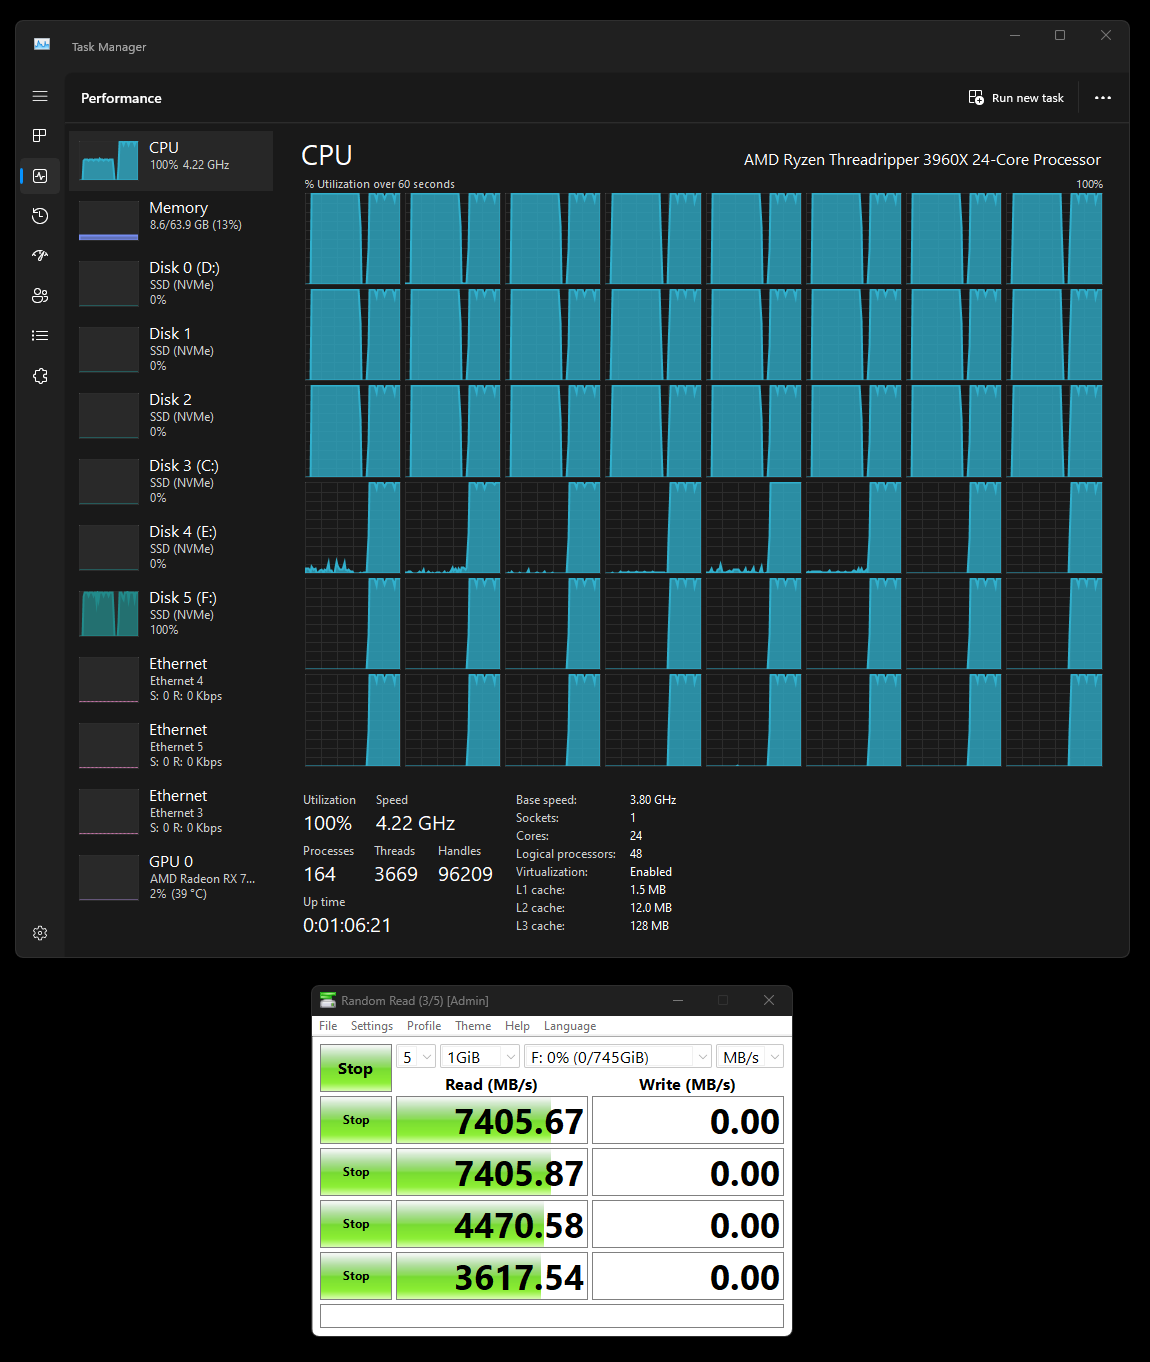Screen dimensions: 1150x1362
Task: Open Task Manager settings gear icon
Action: coord(40,933)
